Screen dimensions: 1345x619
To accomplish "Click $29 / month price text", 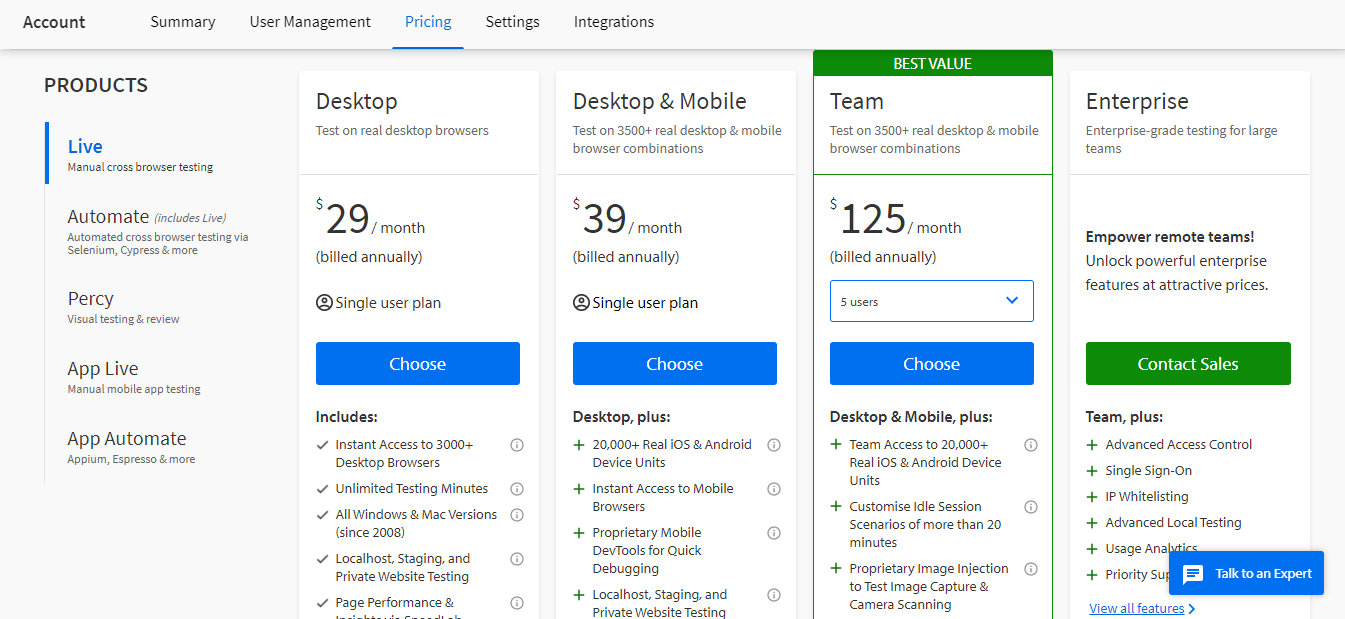I will tap(371, 218).
